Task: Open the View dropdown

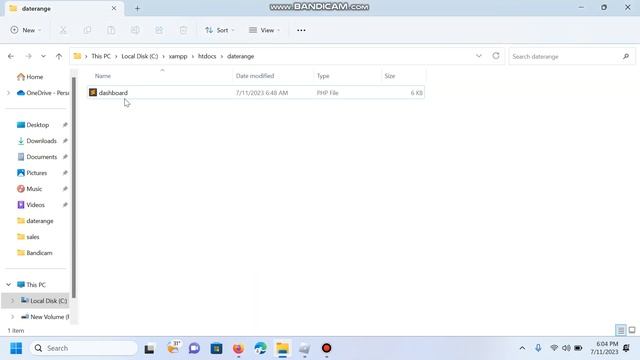Action: (x=264, y=30)
